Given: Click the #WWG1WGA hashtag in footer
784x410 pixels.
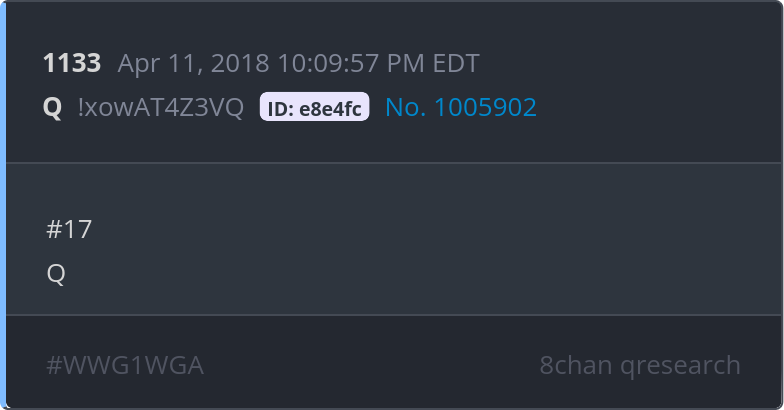Looking at the screenshot, I should (125, 365).
